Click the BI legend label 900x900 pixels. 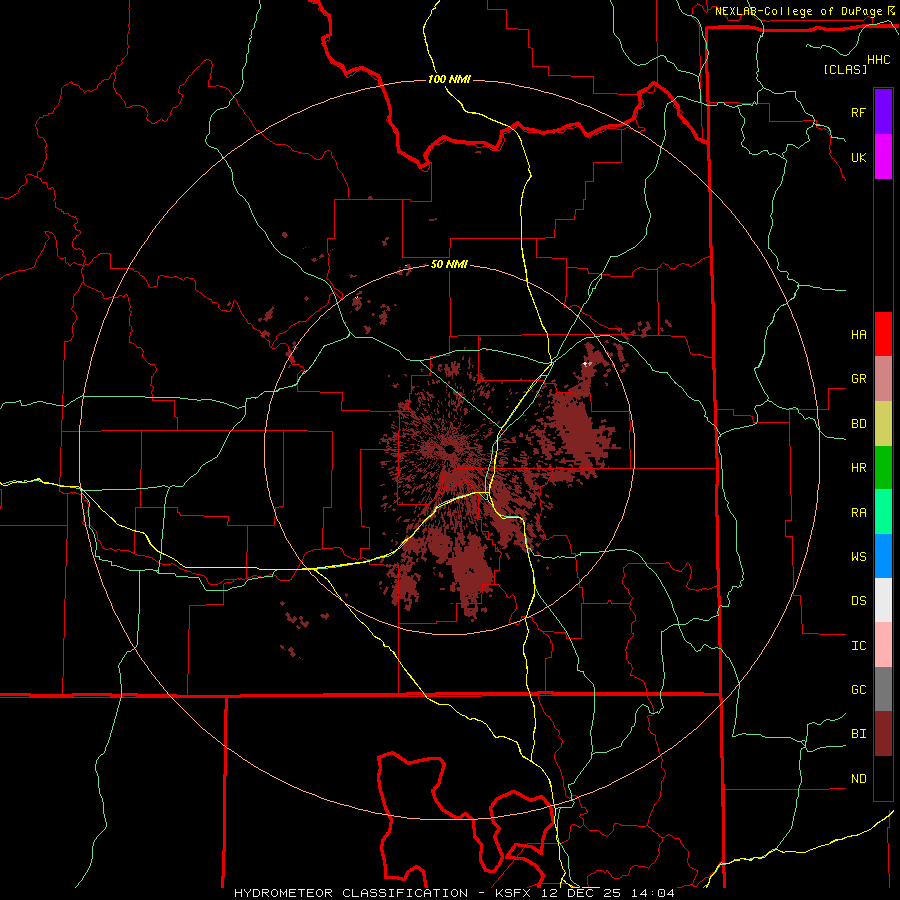point(858,734)
